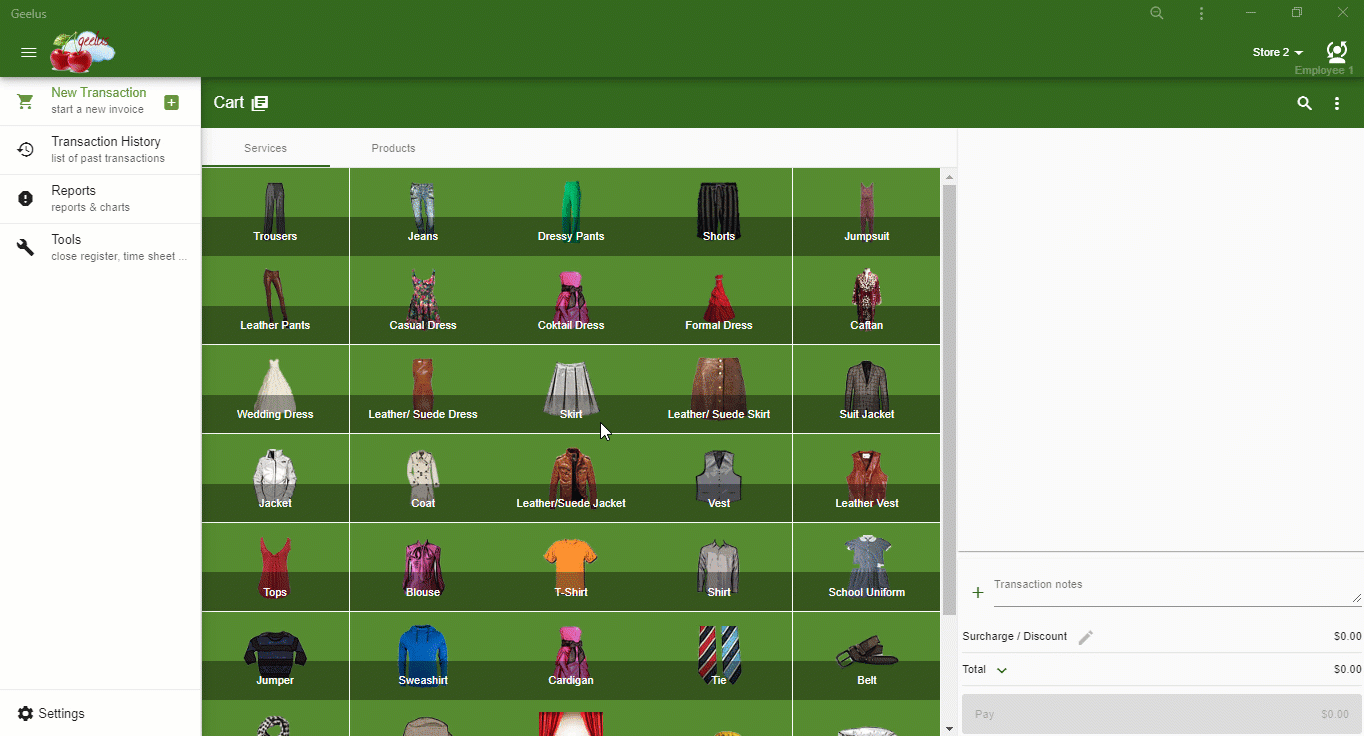Viewport: 1364px width, 736px height.
Task: Open the hamburger navigation menu
Action: click(29, 53)
